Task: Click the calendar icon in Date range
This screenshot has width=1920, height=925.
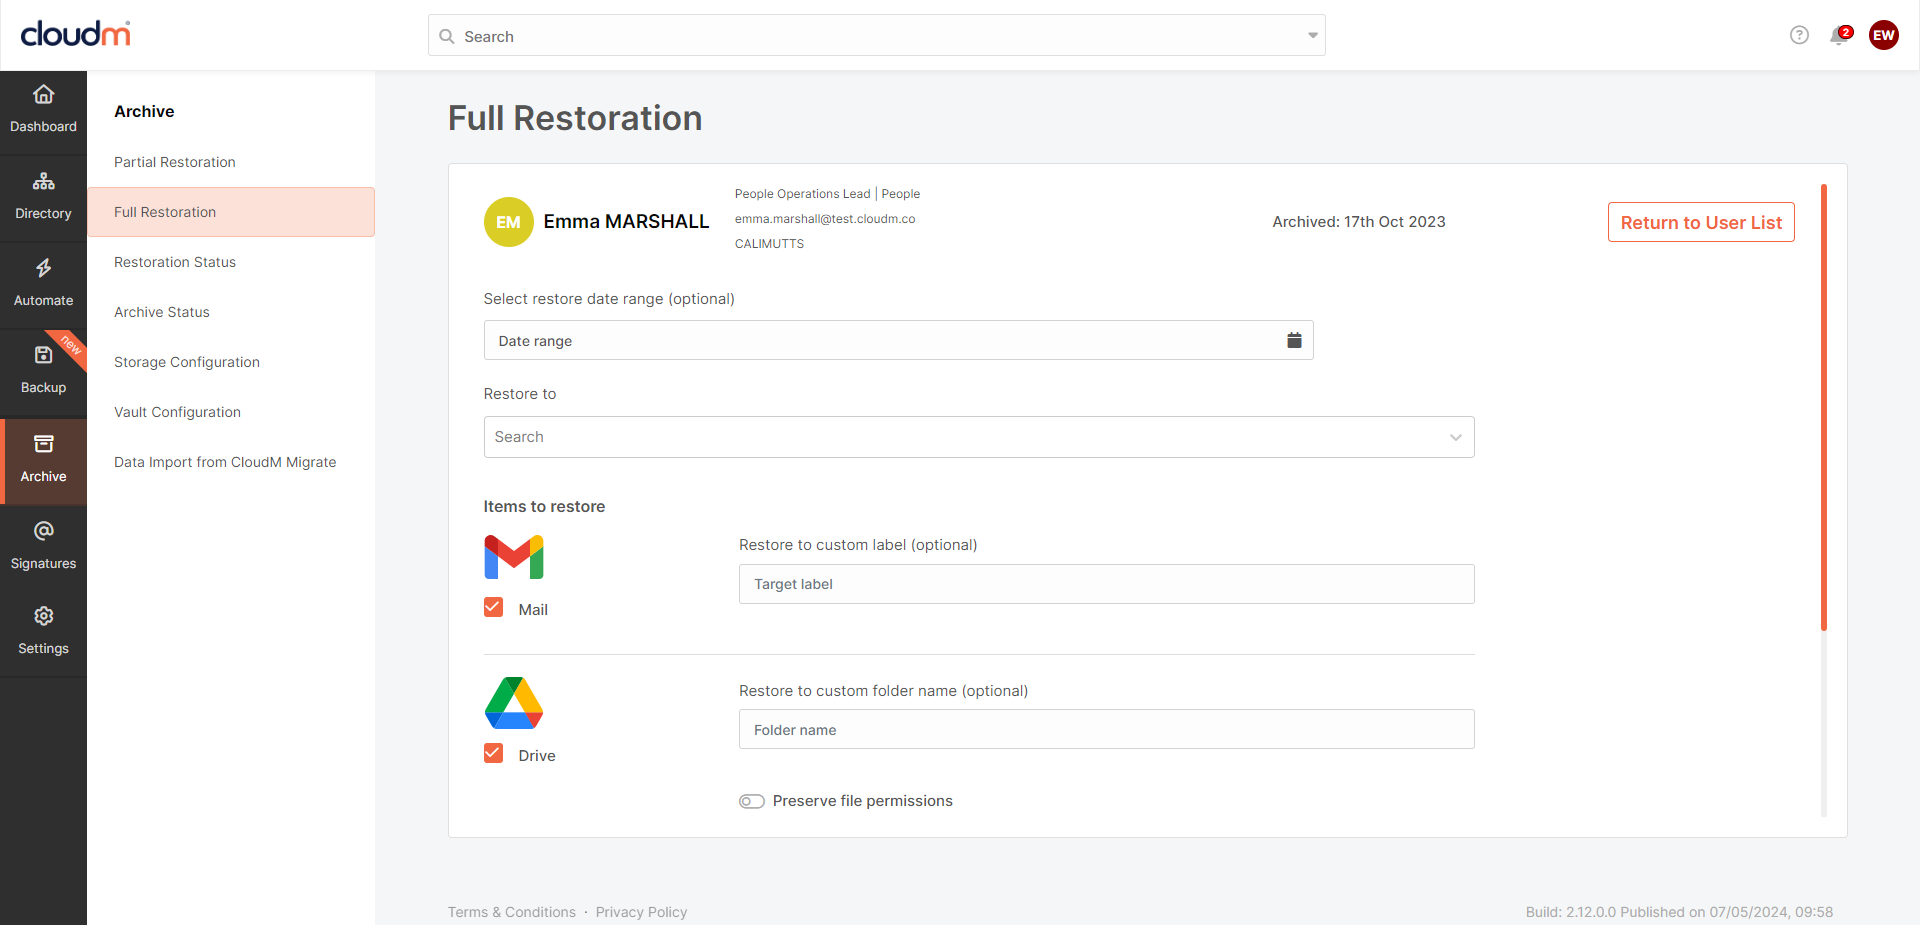Action: pos(1294,340)
